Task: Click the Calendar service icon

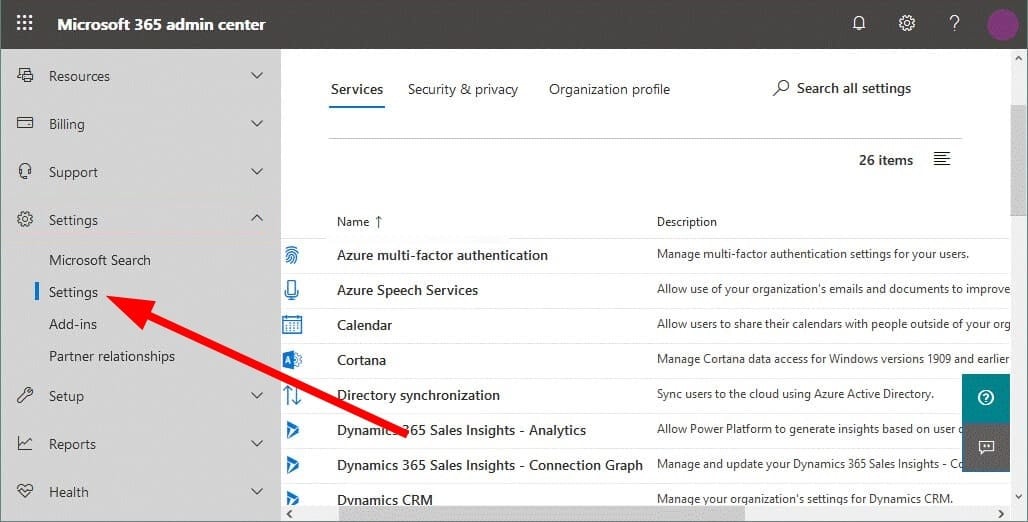Action: coord(292,325)
